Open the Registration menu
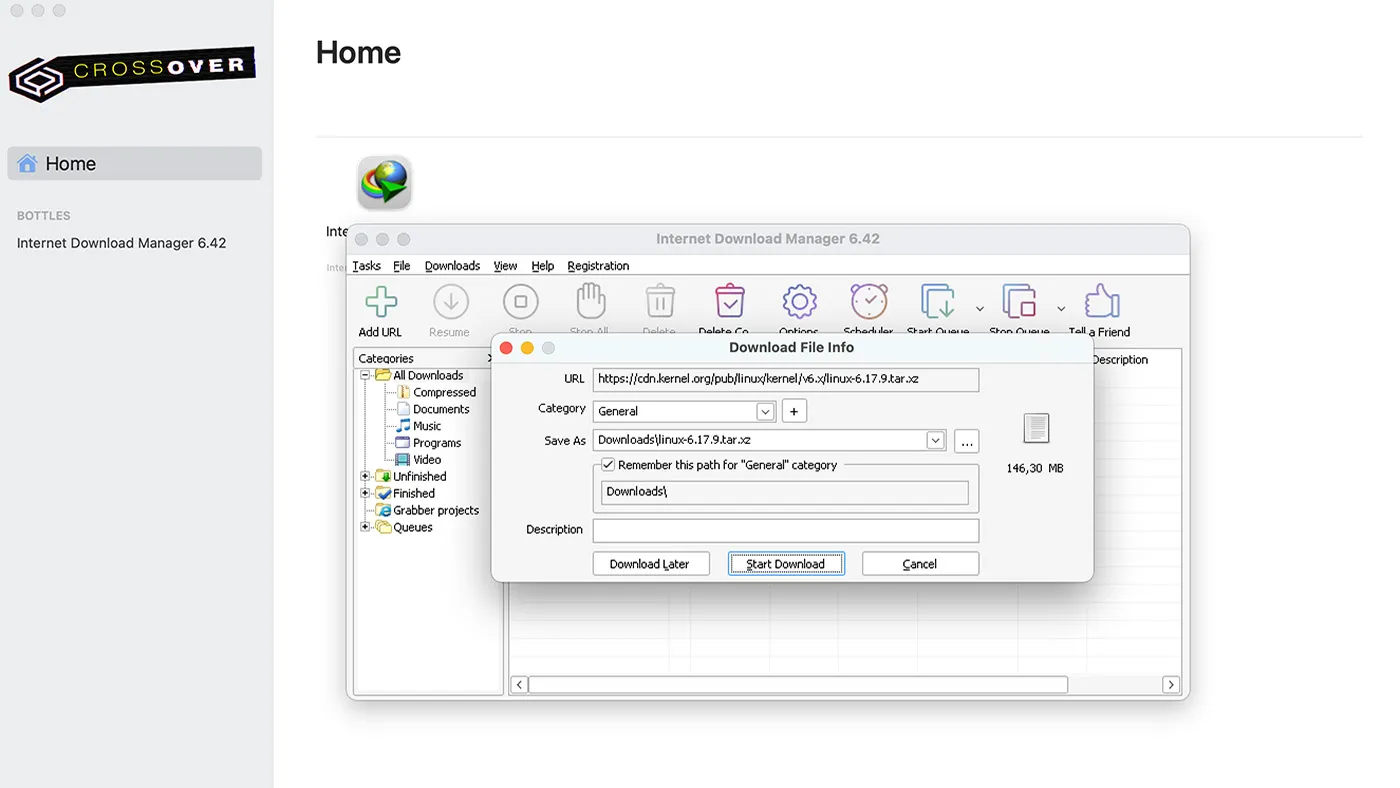The image size is (1400, 788). click(597, 266)
